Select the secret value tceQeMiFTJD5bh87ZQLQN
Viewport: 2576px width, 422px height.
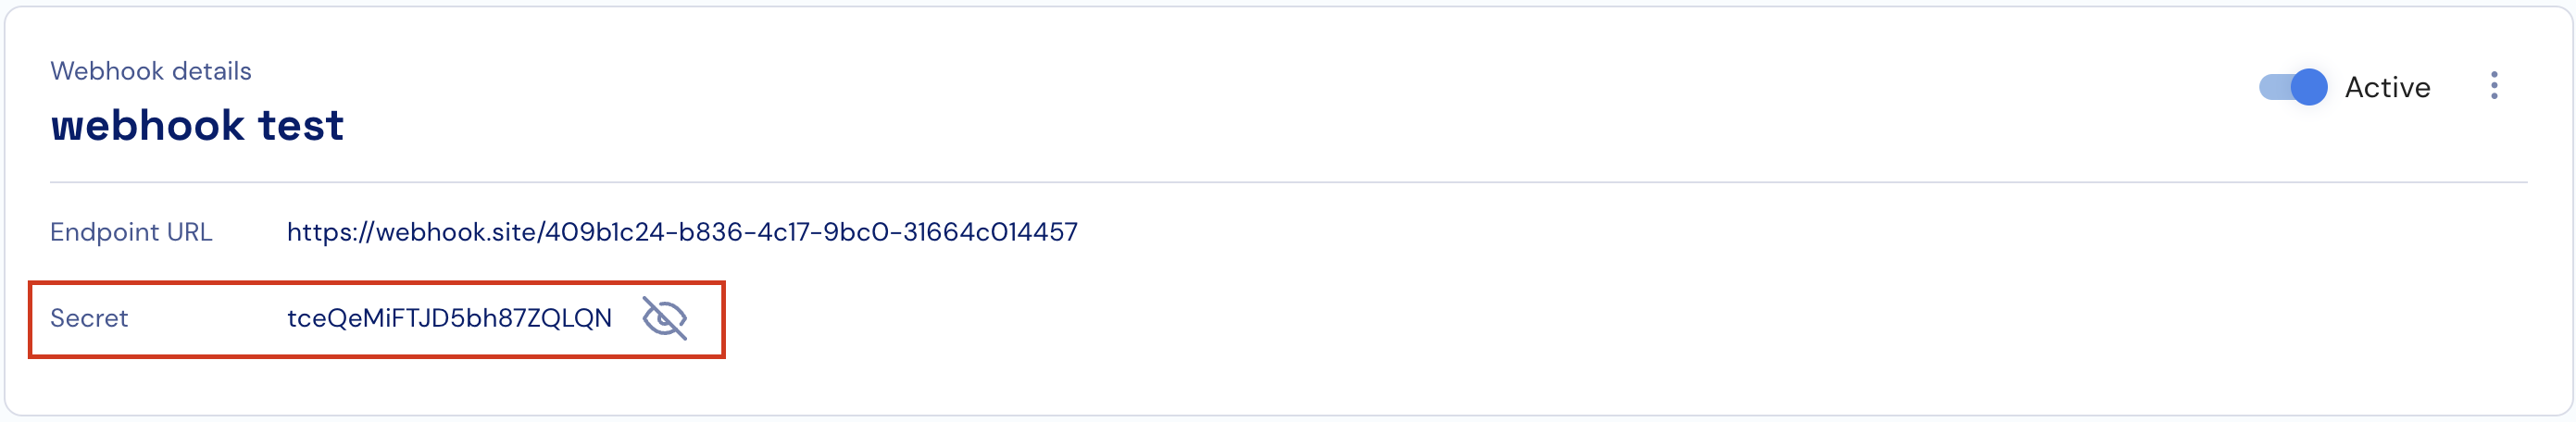(x=449, y=318)
